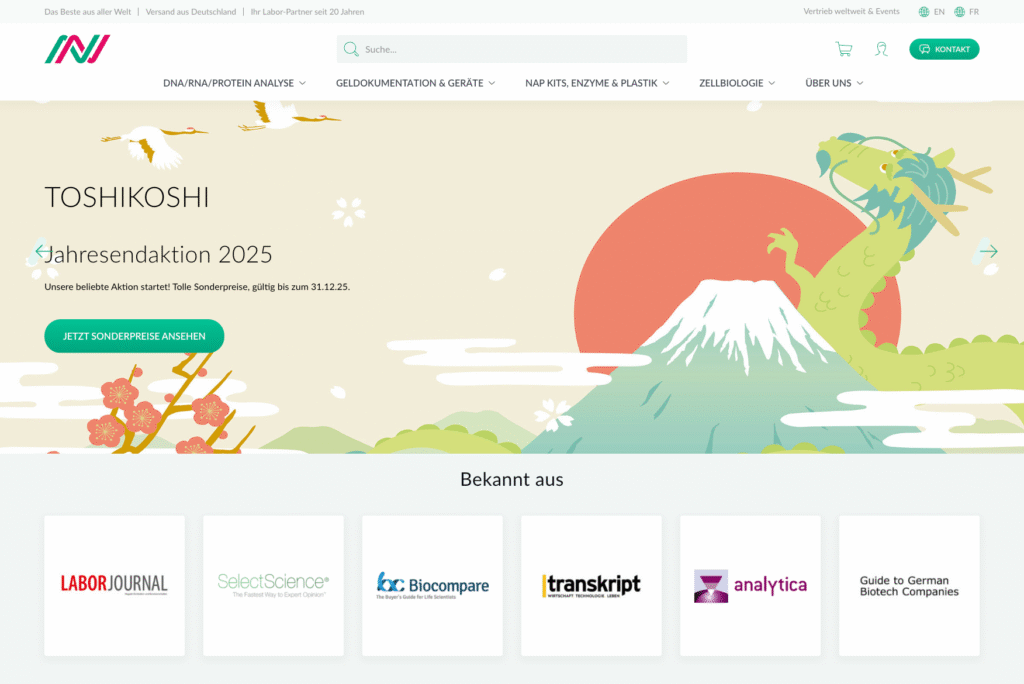The width and height of the screenshot is (1024, 684).
Task: Open Vertrieb weltweit & Events link
Action: [851, 12]
